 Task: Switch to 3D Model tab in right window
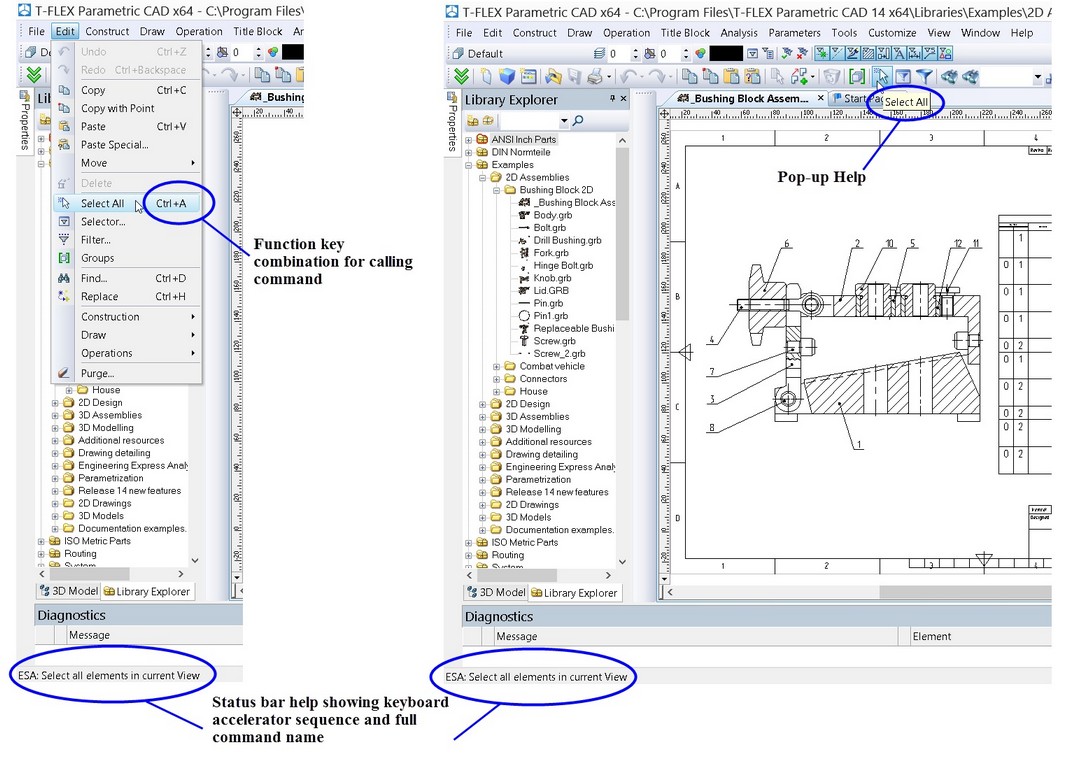coord(496,592)
